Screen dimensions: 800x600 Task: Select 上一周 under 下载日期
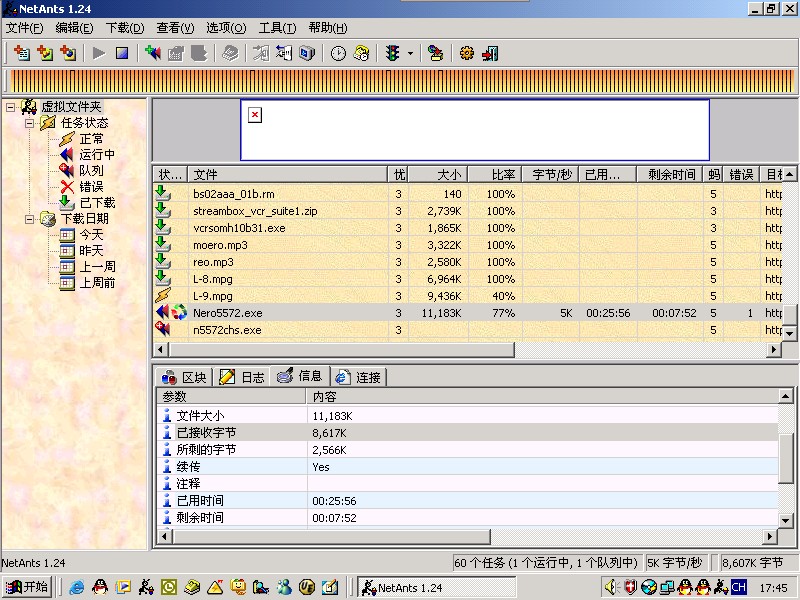pos(97,266)
